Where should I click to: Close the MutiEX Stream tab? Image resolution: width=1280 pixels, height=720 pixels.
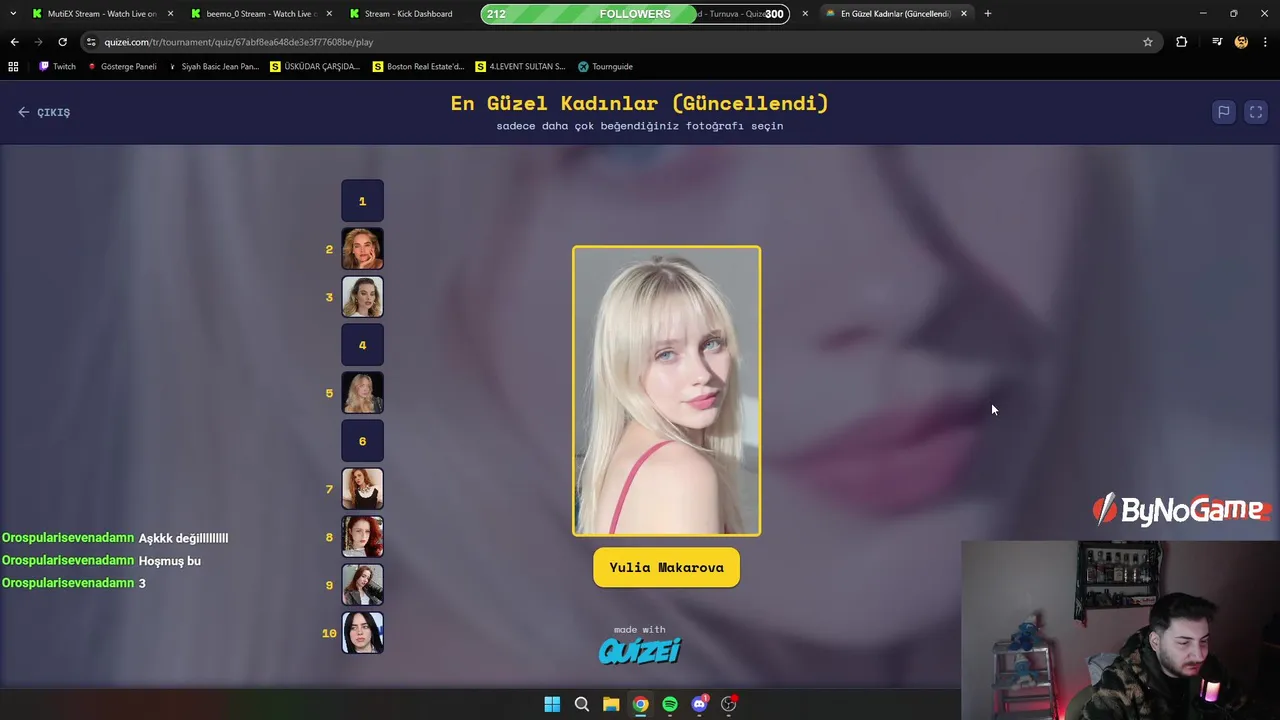click(x=170, y=14)
